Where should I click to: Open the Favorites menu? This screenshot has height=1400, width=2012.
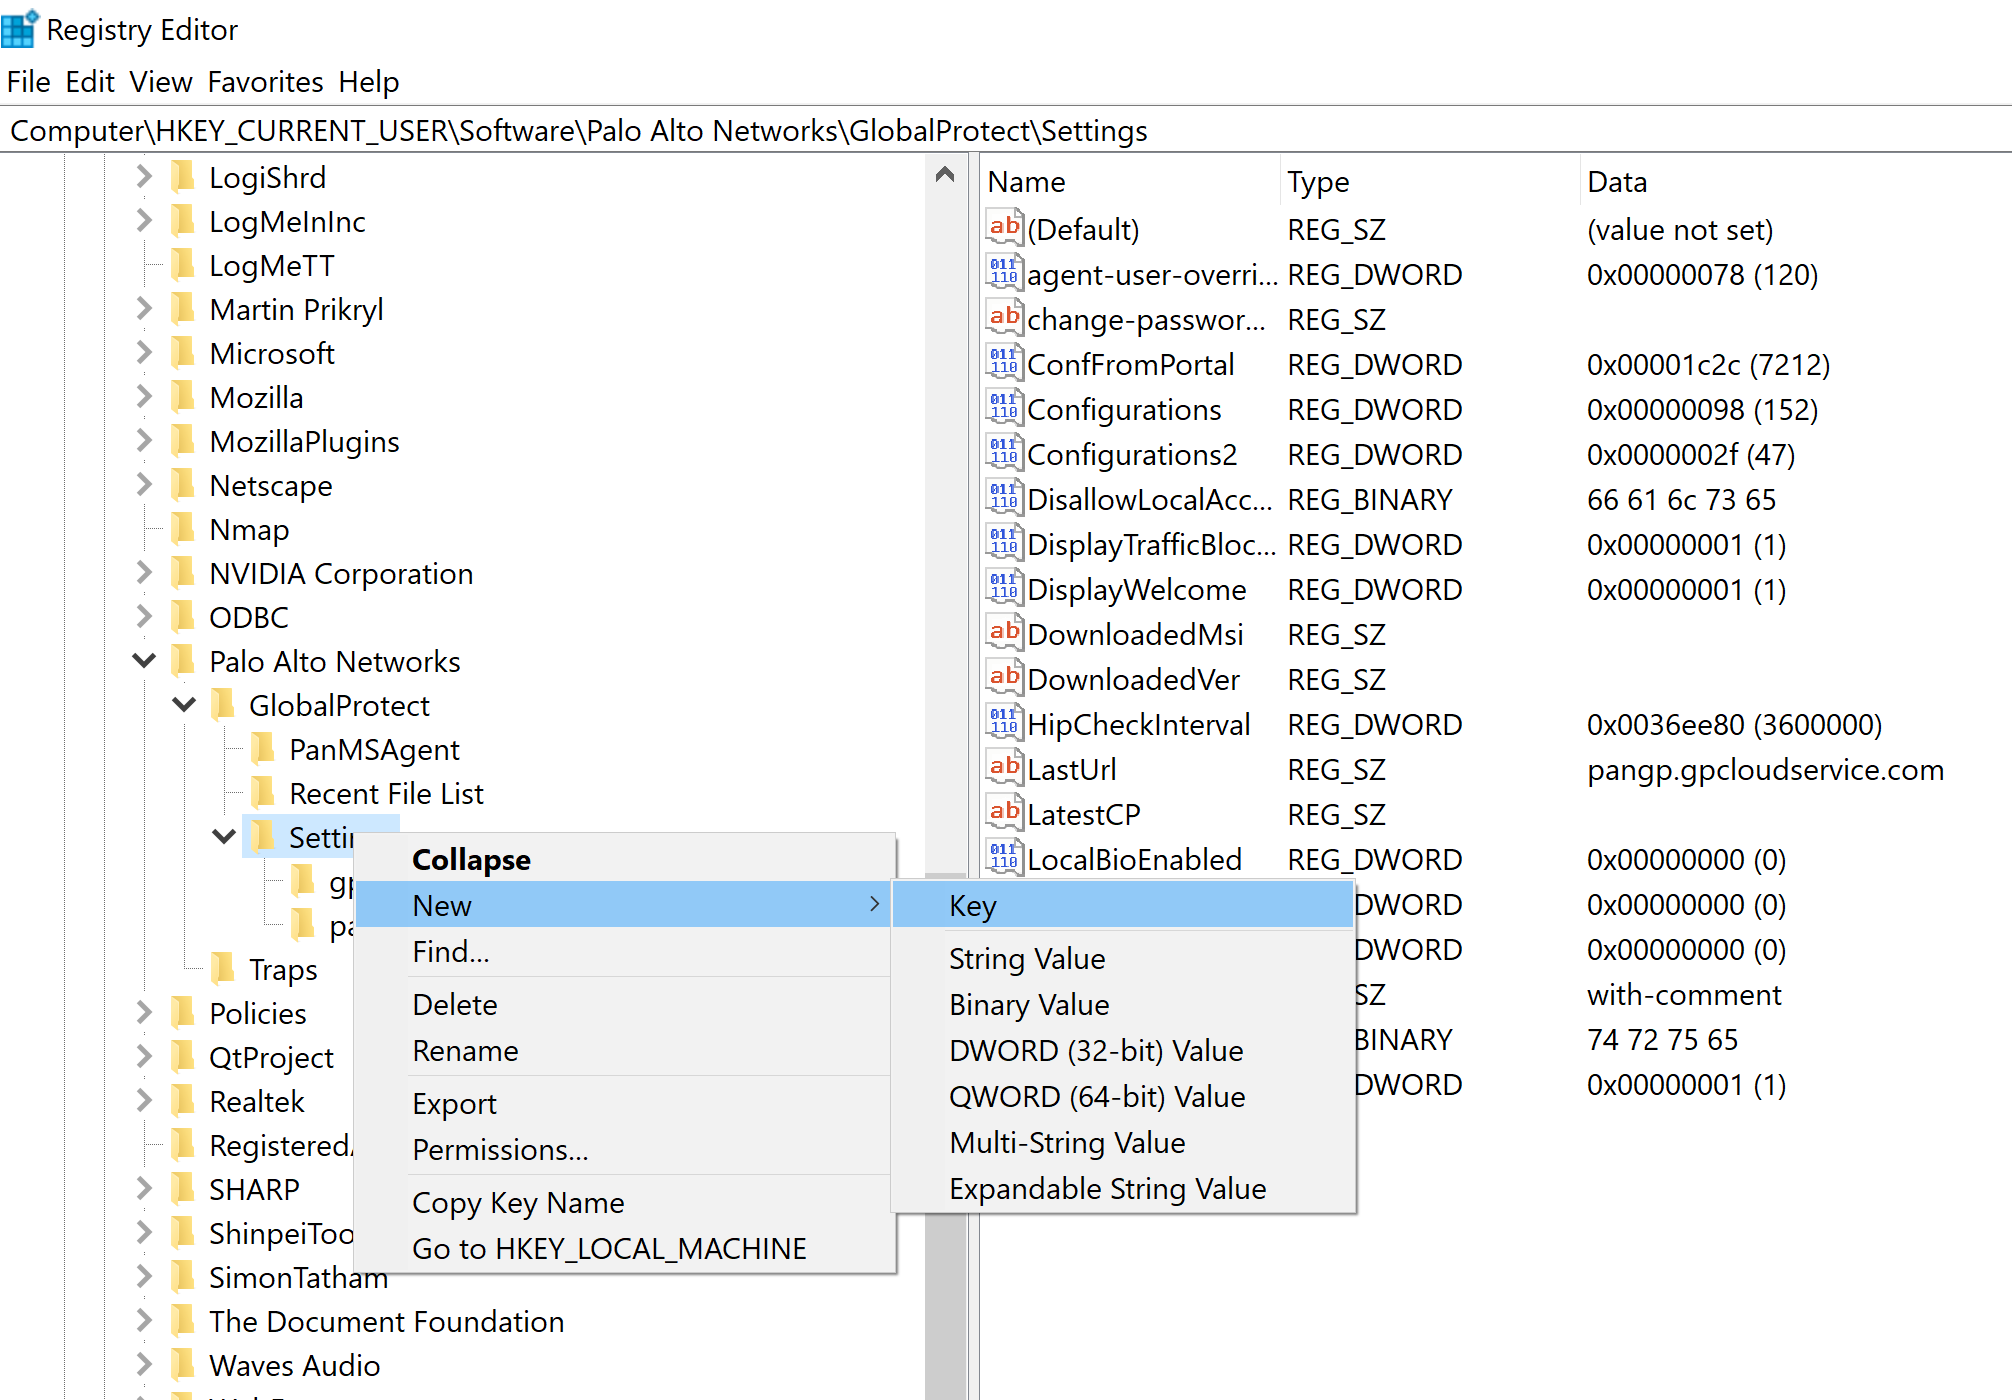(265, 81)
